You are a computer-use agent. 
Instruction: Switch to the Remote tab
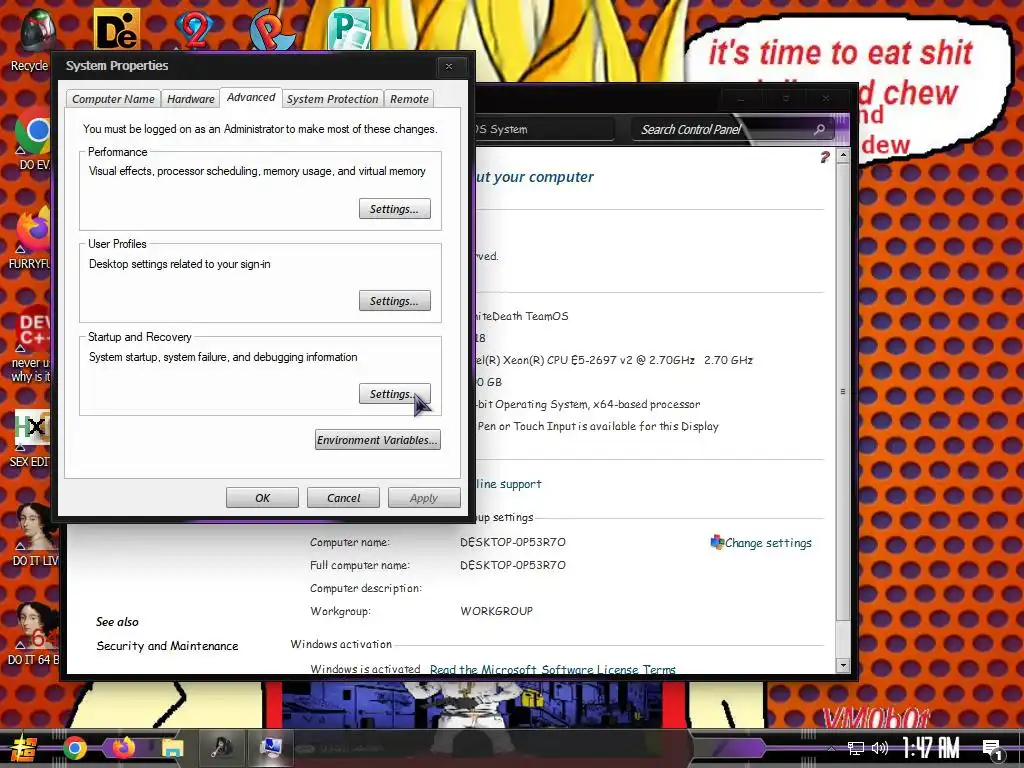pos(409,99)
